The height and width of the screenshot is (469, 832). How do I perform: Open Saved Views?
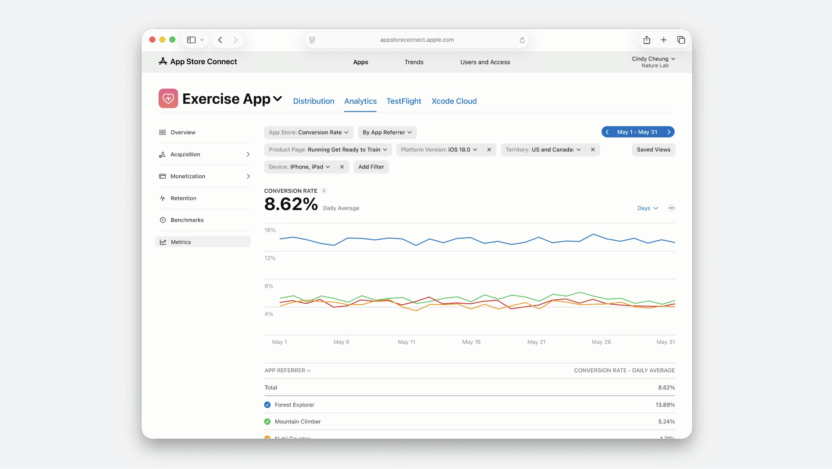point(653,150)
